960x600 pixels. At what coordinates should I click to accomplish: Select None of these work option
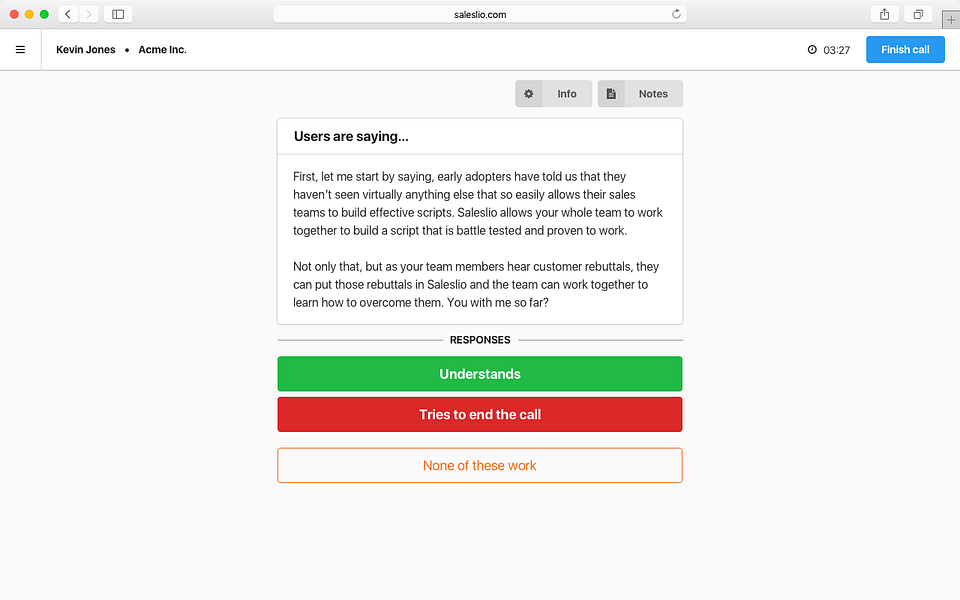click(x=480, y=465)
